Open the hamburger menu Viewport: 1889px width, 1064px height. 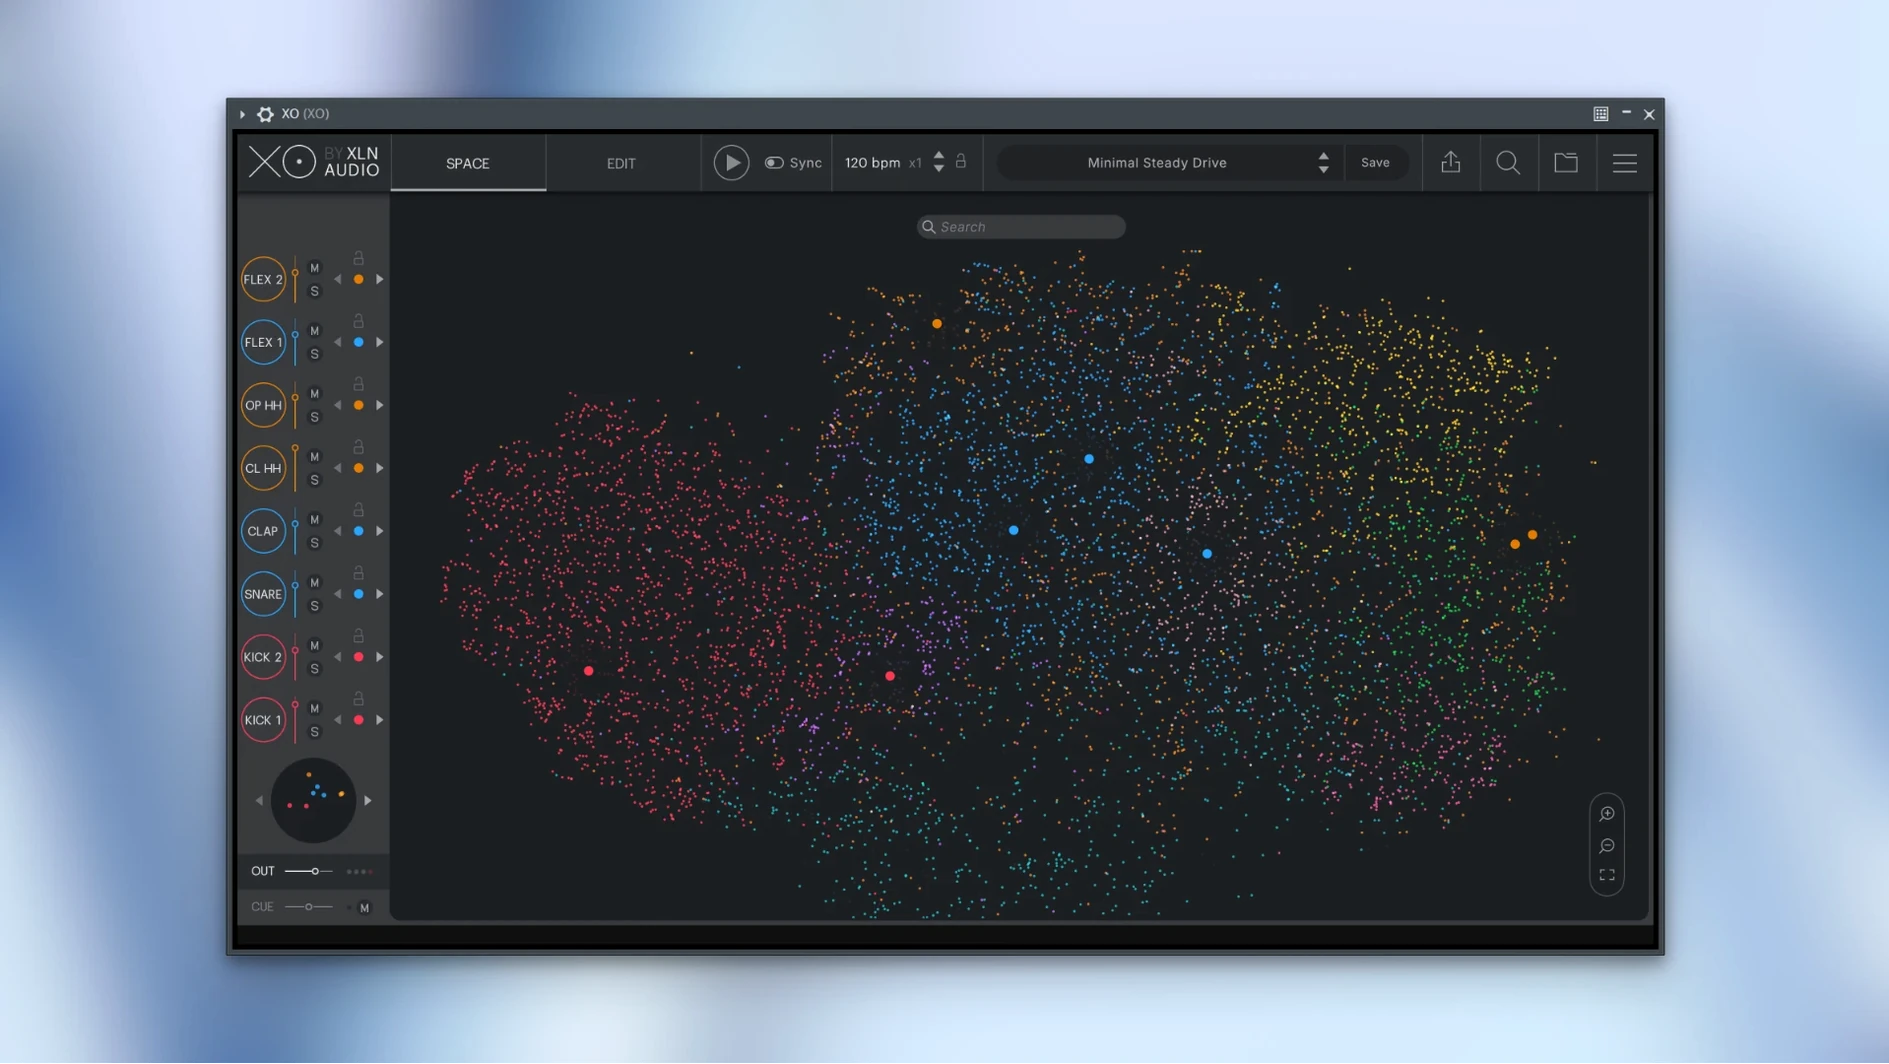(1624, 162)
